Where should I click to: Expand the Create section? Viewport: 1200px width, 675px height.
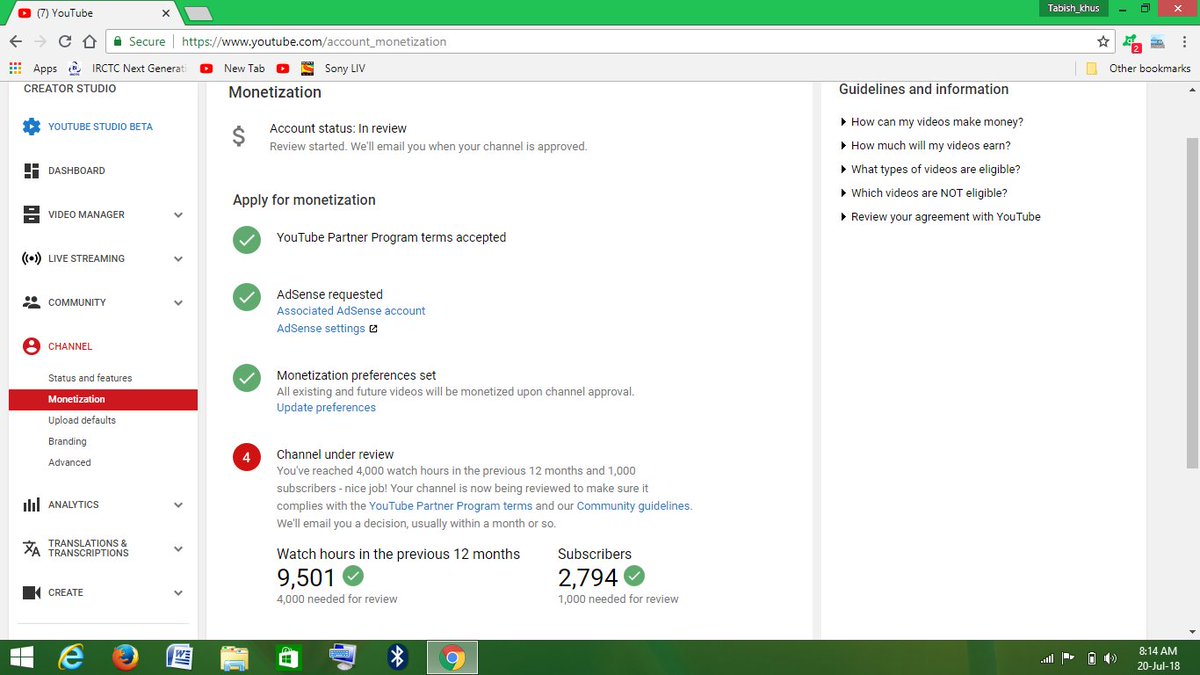coord(178,593)
